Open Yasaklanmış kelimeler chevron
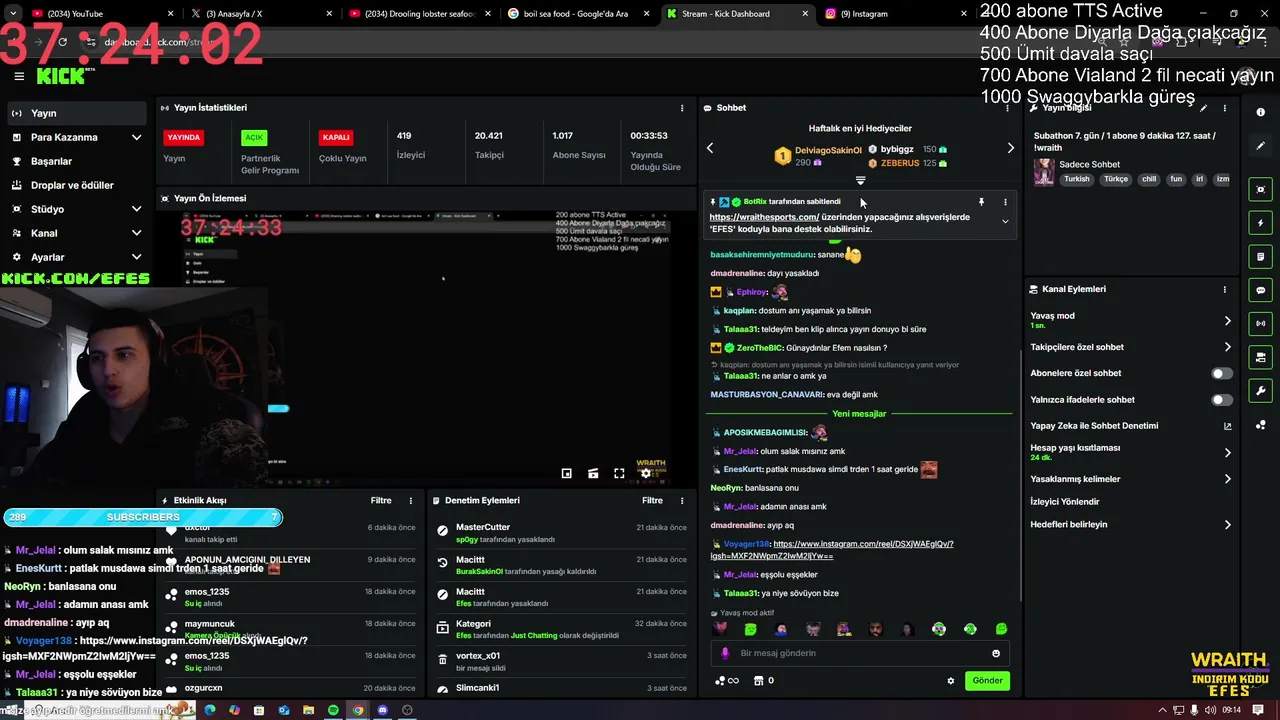1280x720 pixels. pyautogui.click(x=1227, y=479)
